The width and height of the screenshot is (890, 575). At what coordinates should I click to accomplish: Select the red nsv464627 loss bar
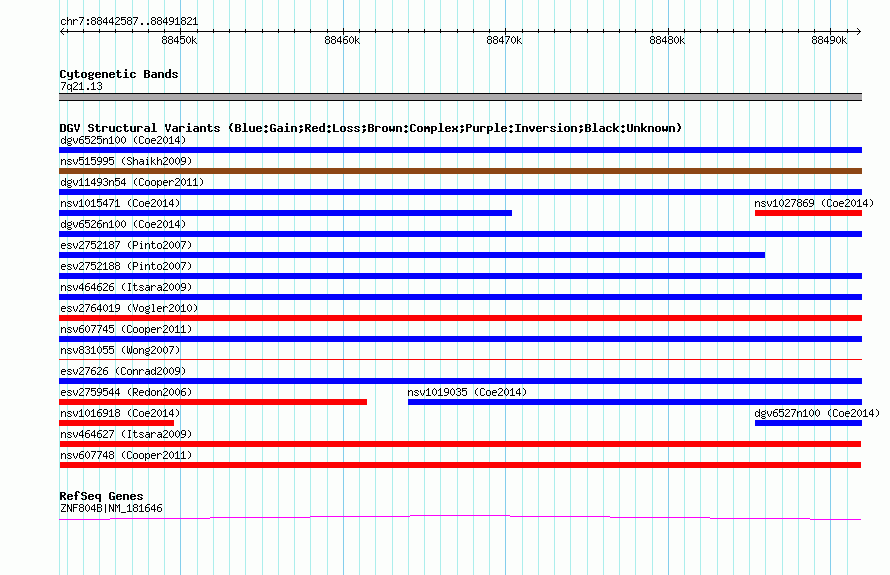point(460,444)
